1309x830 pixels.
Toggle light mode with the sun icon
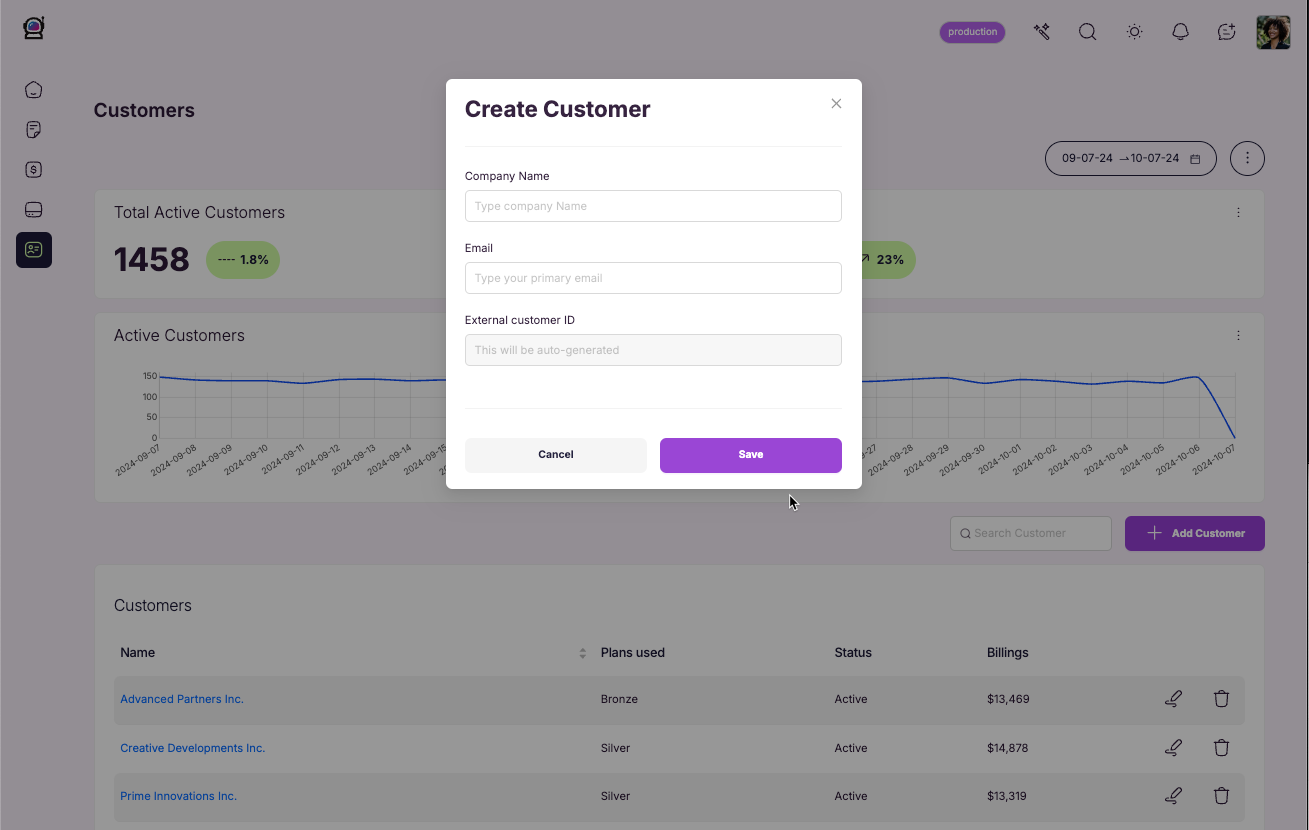pos(1134,31)
